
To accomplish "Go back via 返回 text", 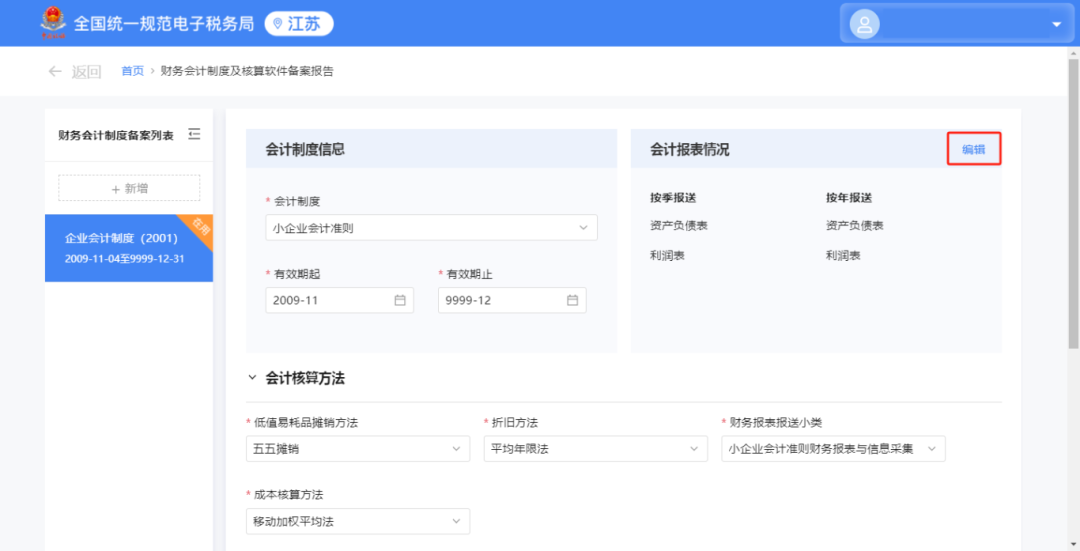I will [x=86, y=72].
